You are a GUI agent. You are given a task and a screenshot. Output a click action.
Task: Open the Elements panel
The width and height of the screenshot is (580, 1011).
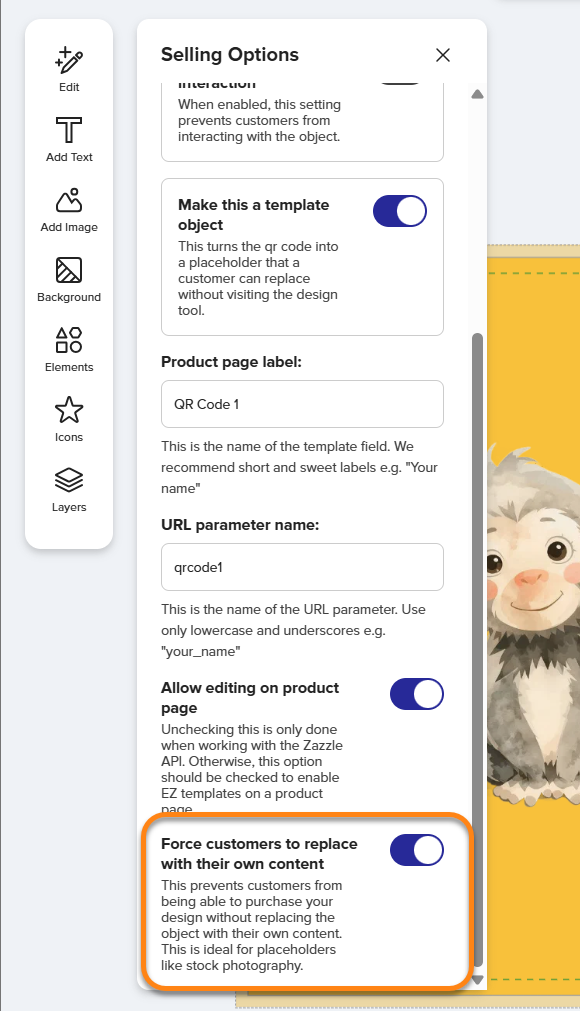click(x=69, y=350)
